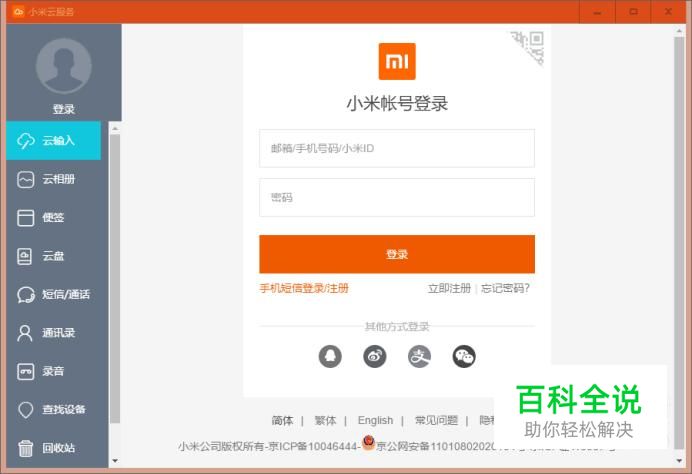
Task: Select the 云输入 sidebar item
Action: (x=53, y=141)
